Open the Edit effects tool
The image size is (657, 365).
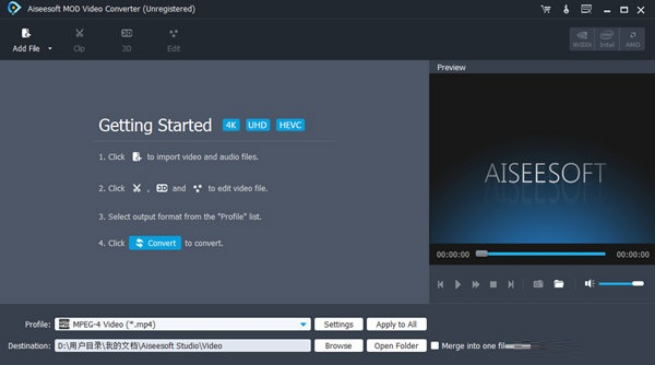tap(173, 40)
